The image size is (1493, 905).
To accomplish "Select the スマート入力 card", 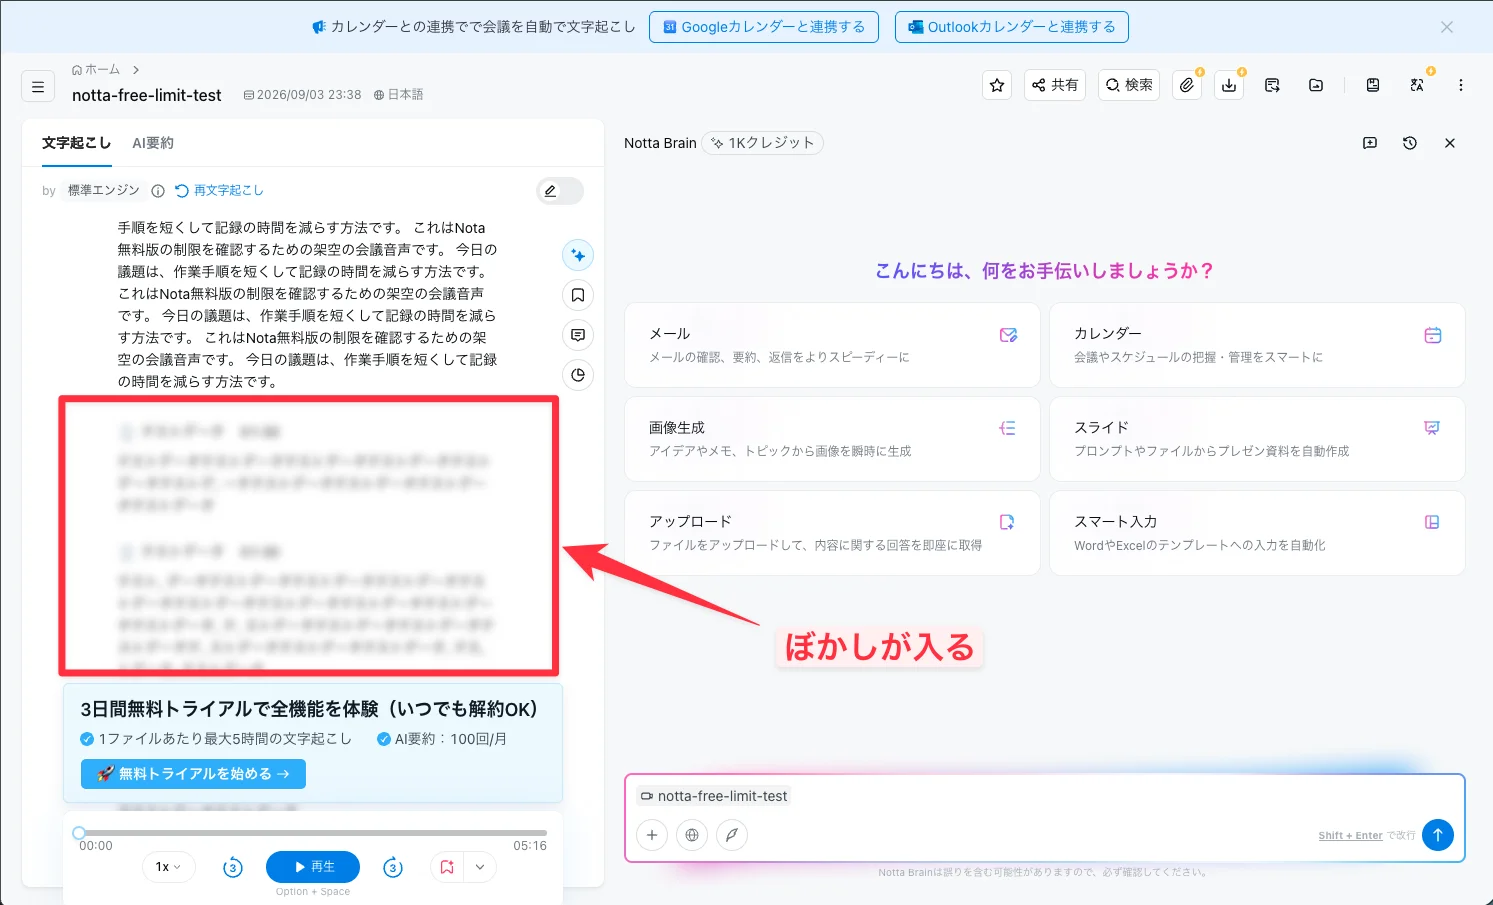I will (x=1257, y=533).
